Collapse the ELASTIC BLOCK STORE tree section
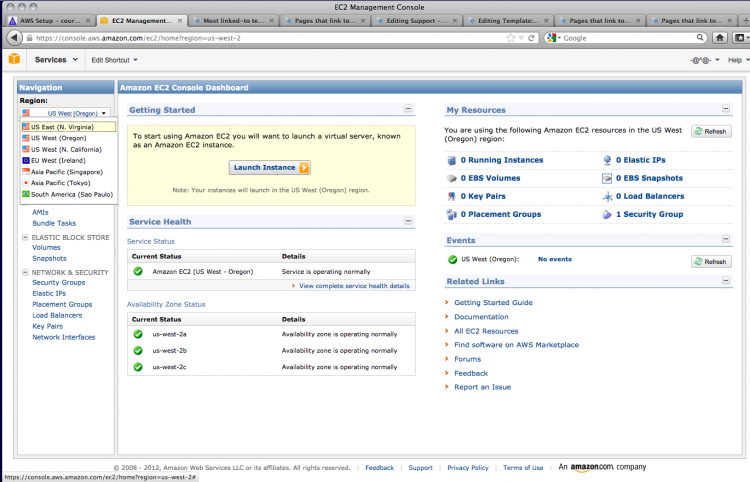This screenshot has width=750, height=482. [25, 237]
